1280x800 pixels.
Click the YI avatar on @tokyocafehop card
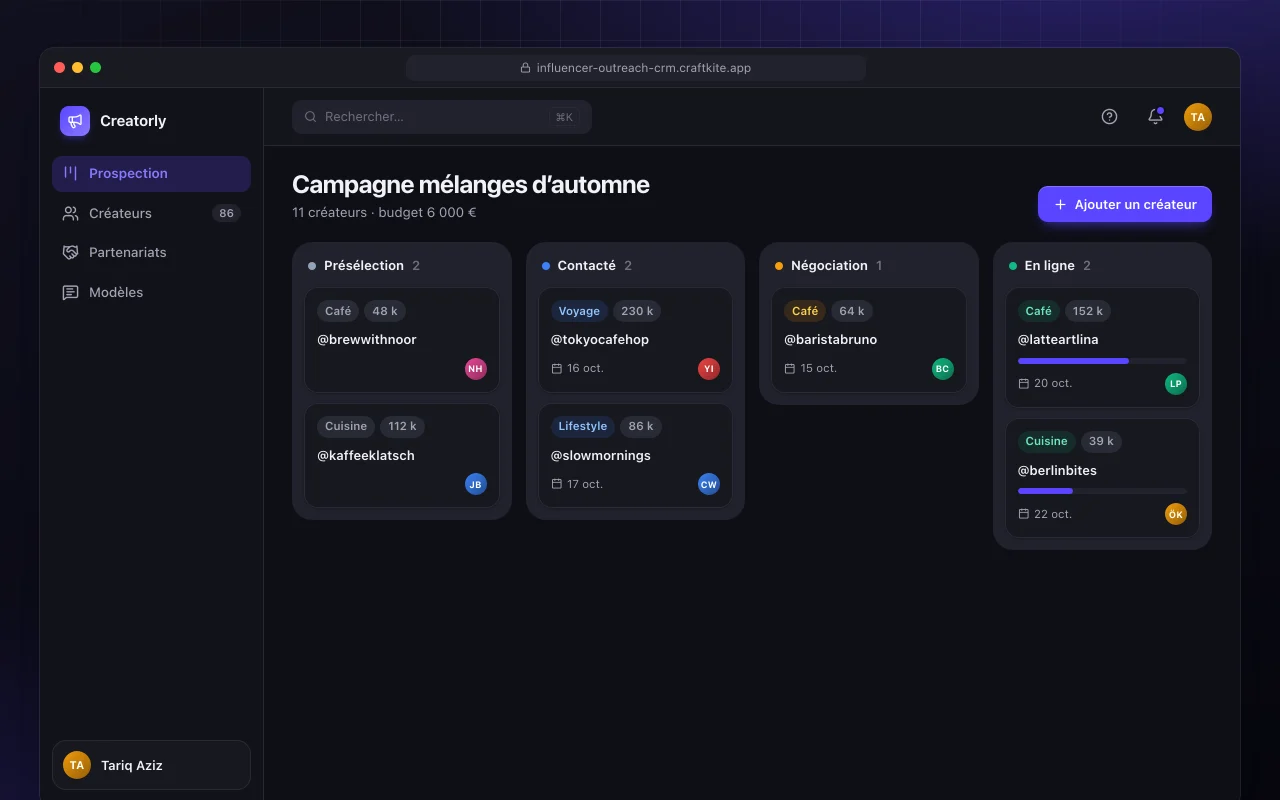pos(709,369)
